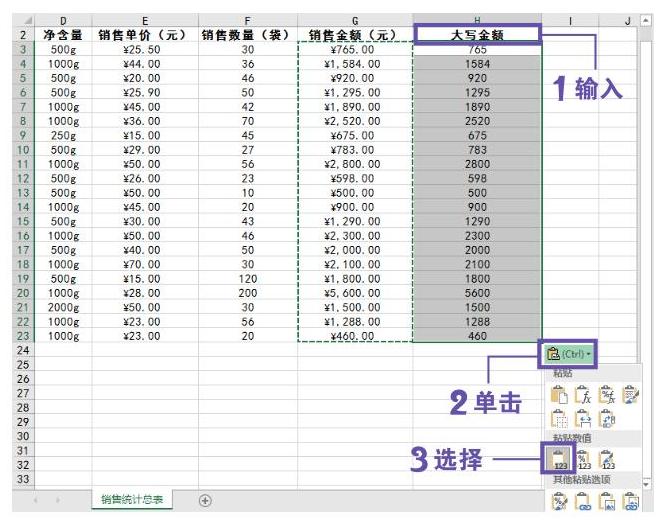Select row 33 header
This screenshot has height=523, width=662.
point(23,479)
